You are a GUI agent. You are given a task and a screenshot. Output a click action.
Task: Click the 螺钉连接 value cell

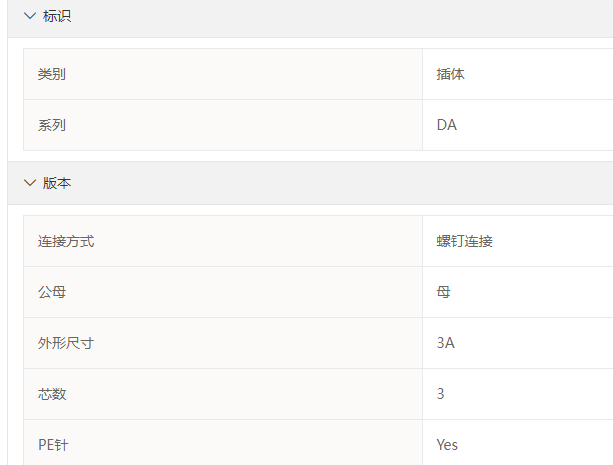tap(518, 241)
